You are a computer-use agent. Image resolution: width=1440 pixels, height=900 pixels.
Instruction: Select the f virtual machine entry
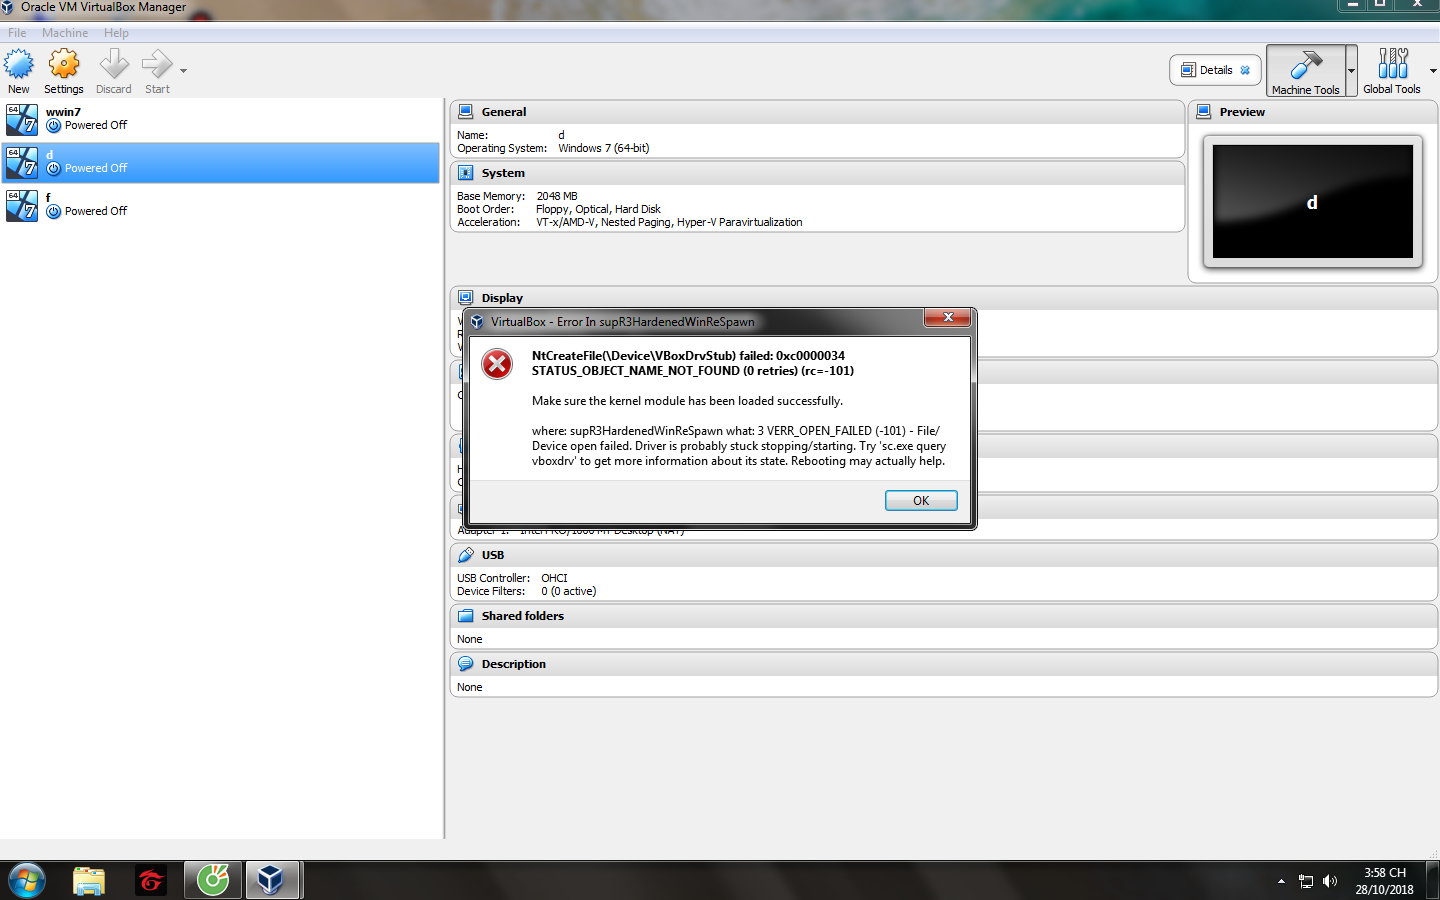220,205
